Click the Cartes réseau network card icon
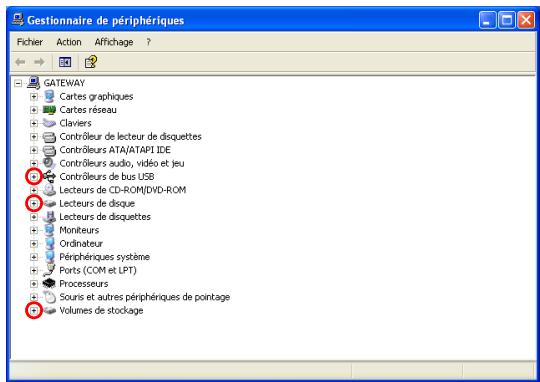The image size is (540, 382). click(49, 110)
